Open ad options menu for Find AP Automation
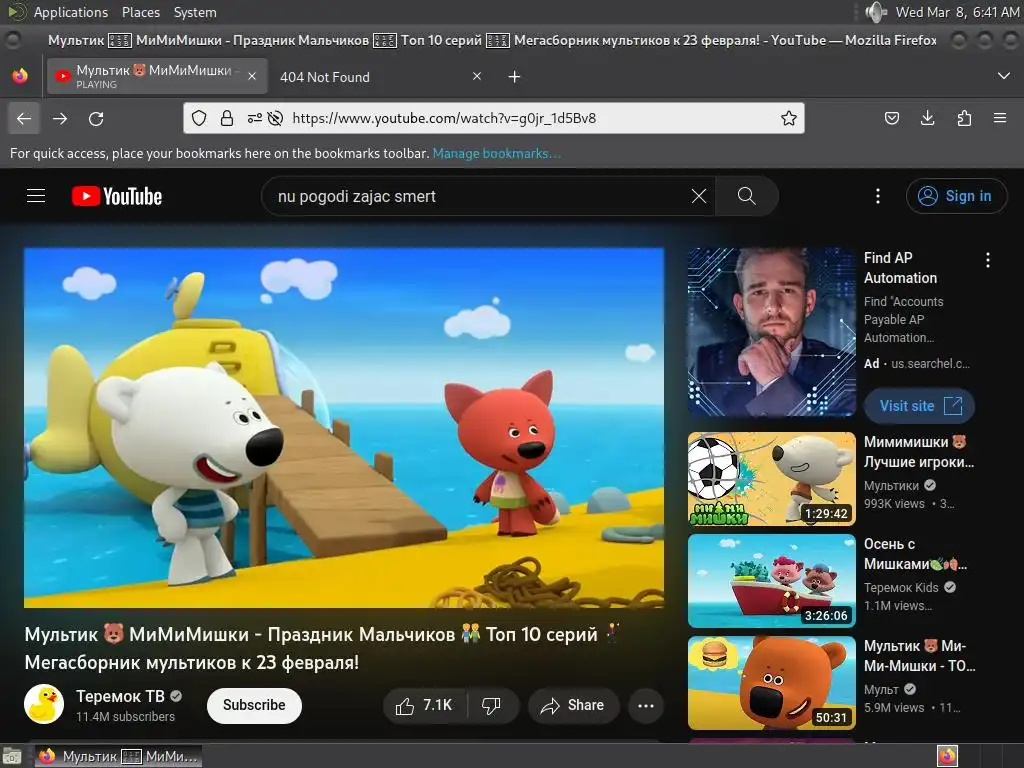This screenshot has height=768, width=1024. coord(987,261)
